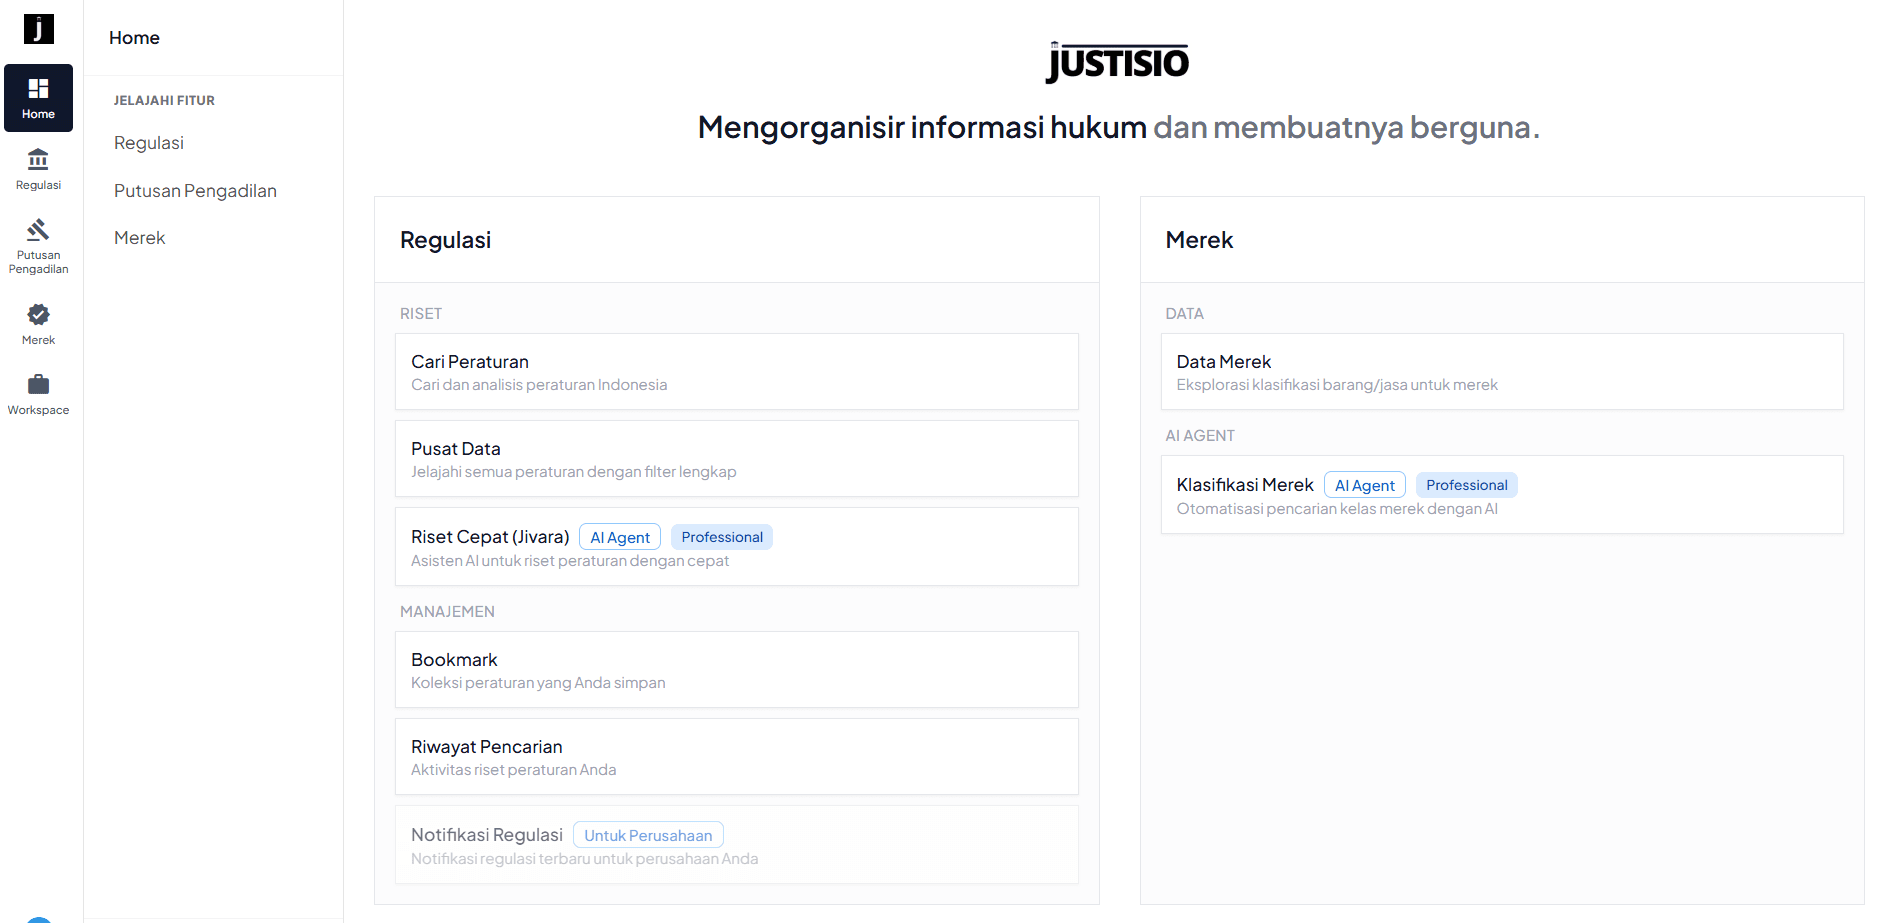This screenshot has height=923, width=1894.
Task: Click the Professional badge on Klasifikasi Merek
Action: (1467, 485)
